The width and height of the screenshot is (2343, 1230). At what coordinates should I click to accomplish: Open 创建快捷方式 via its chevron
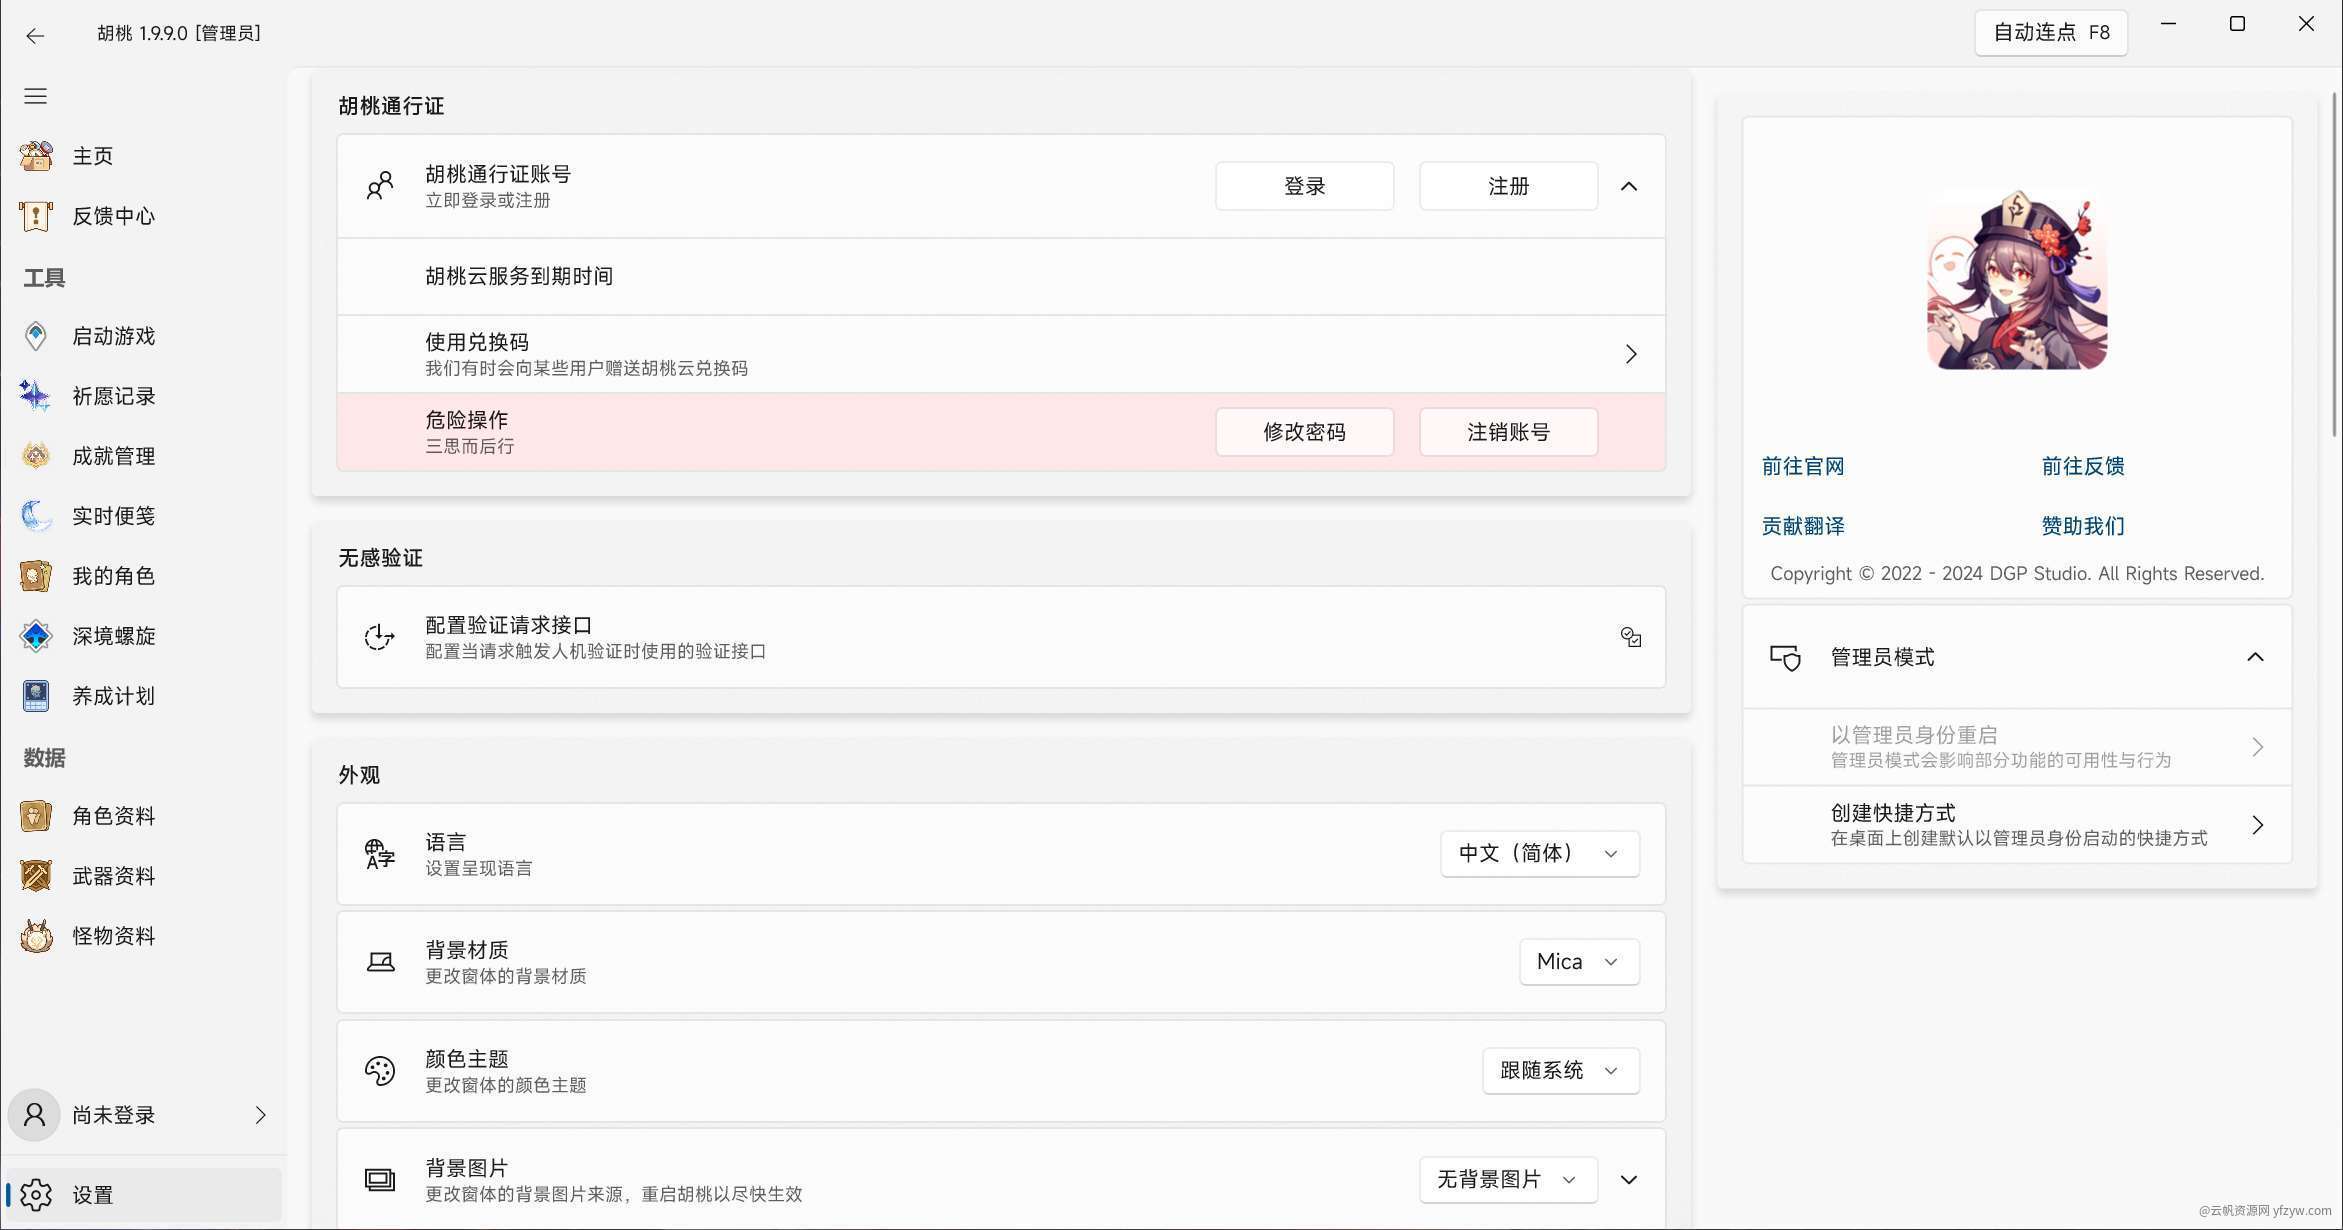[x=2257, y=825]
